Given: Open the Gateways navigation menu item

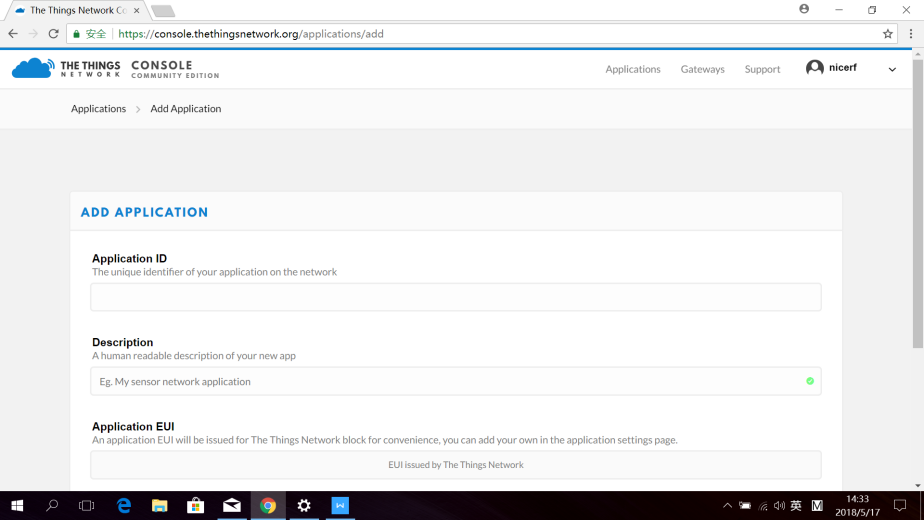Looking at the screenshot, I should pyautogui.click(x=702, y=69).
